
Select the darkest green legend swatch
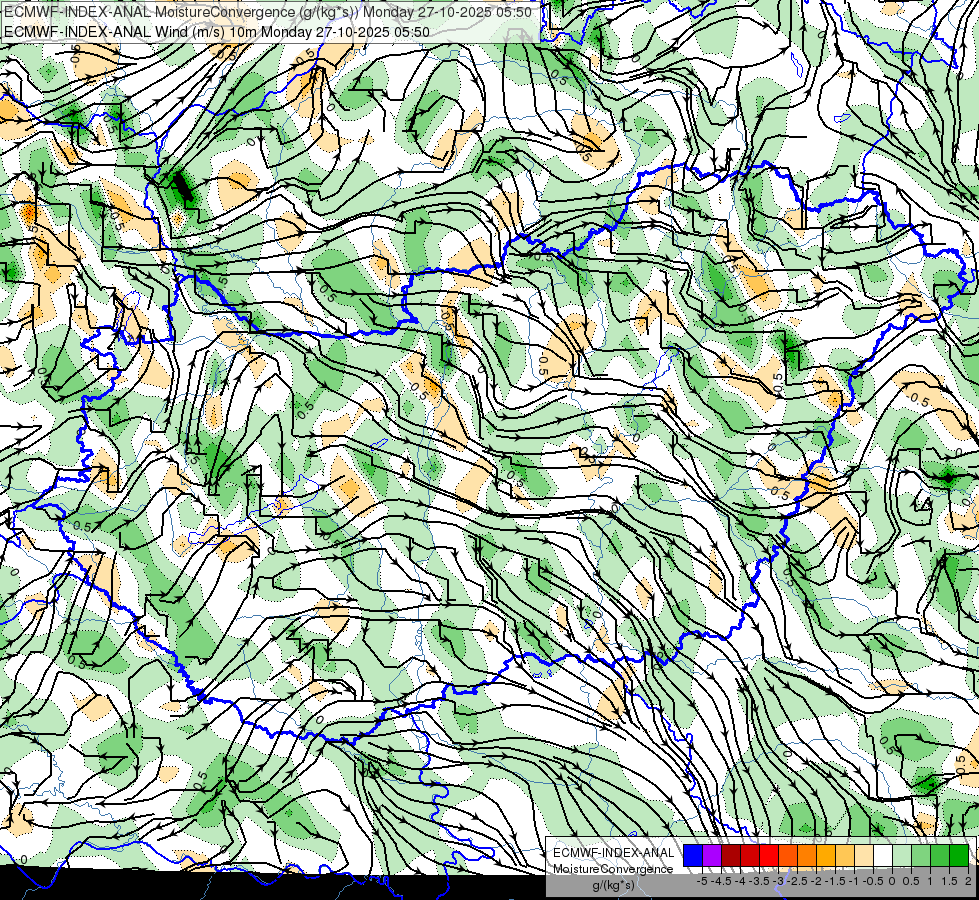[959, 856]
